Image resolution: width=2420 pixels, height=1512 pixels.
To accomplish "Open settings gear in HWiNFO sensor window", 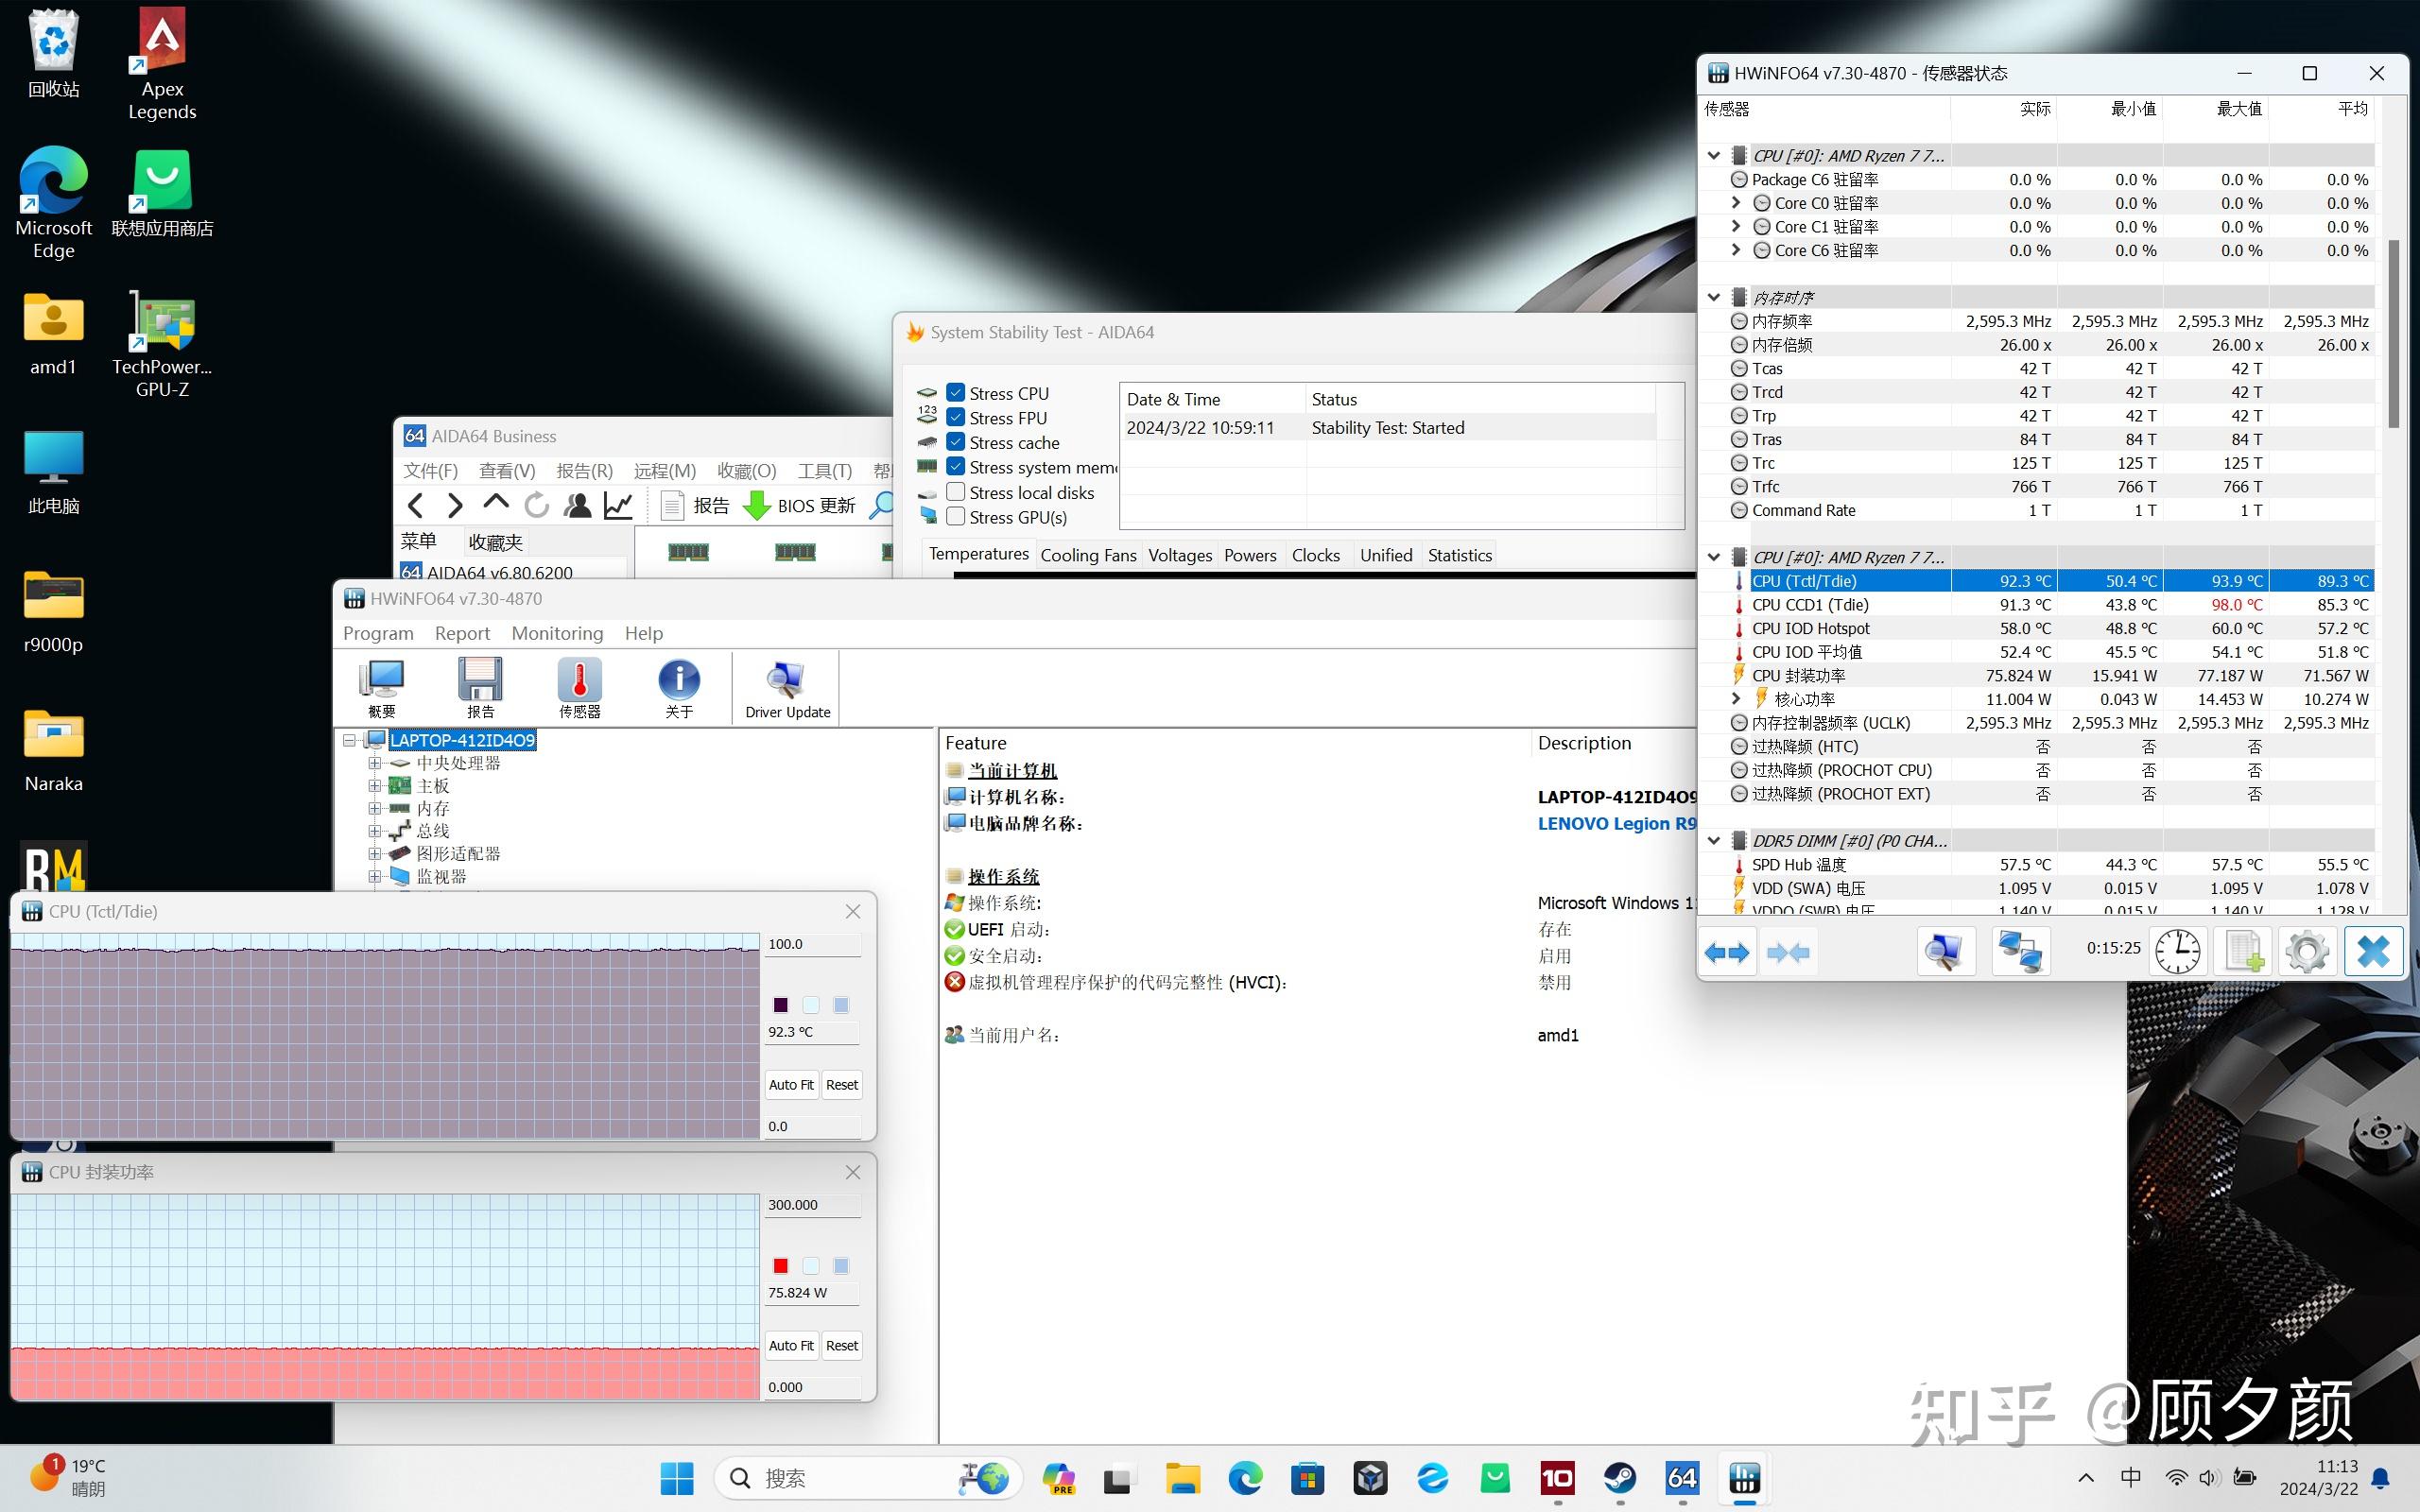I will [x=2308, y=951].
